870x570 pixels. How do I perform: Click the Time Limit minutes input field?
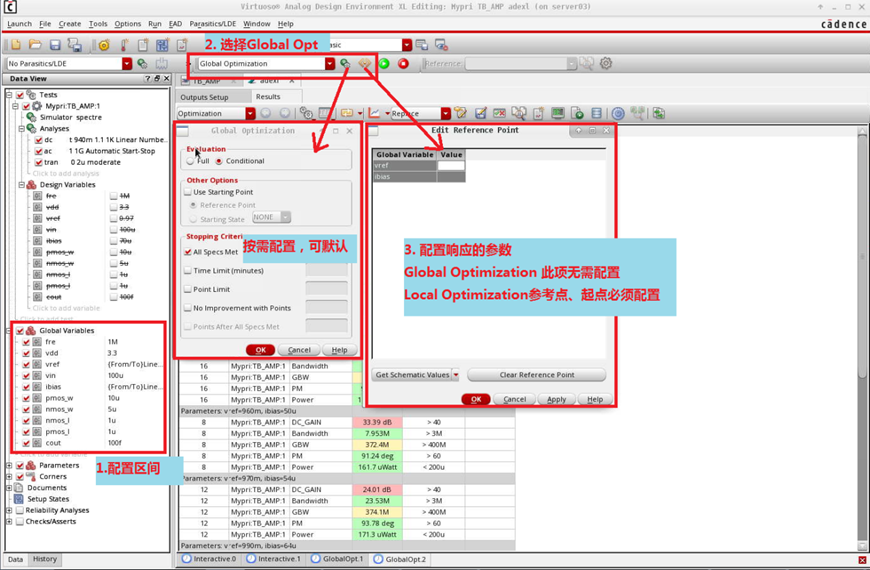tap(327, 270)
